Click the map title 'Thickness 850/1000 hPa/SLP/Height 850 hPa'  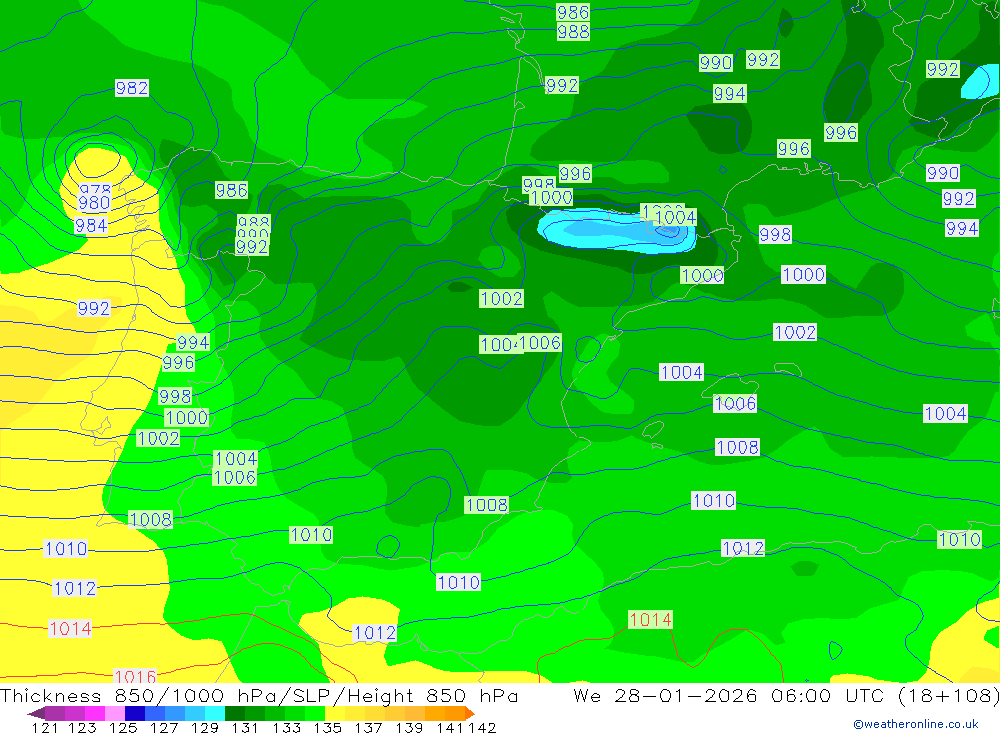[x=259, y=695]
